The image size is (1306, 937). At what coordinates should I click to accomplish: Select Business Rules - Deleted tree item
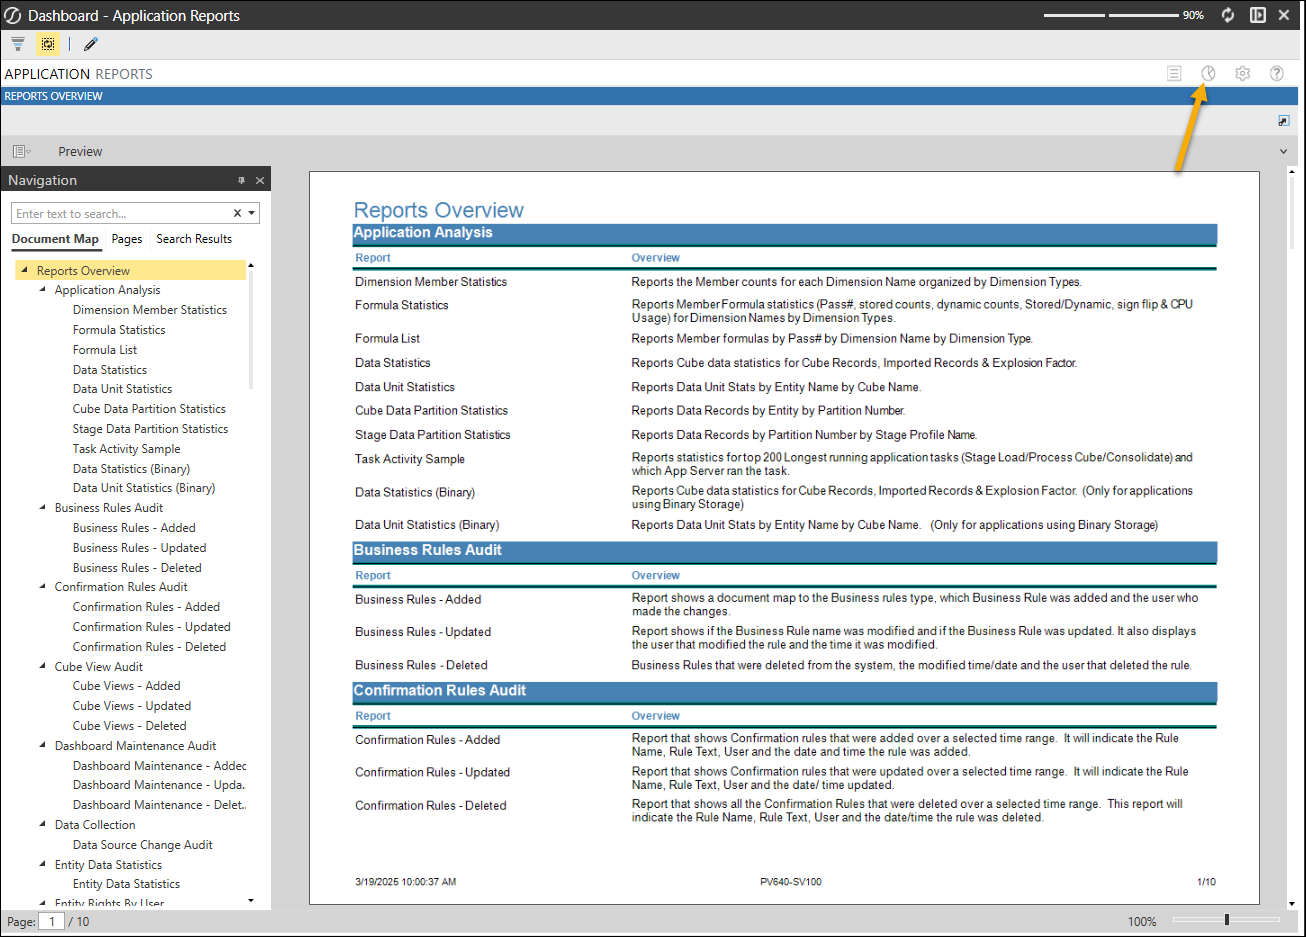(x=137, y=568)
